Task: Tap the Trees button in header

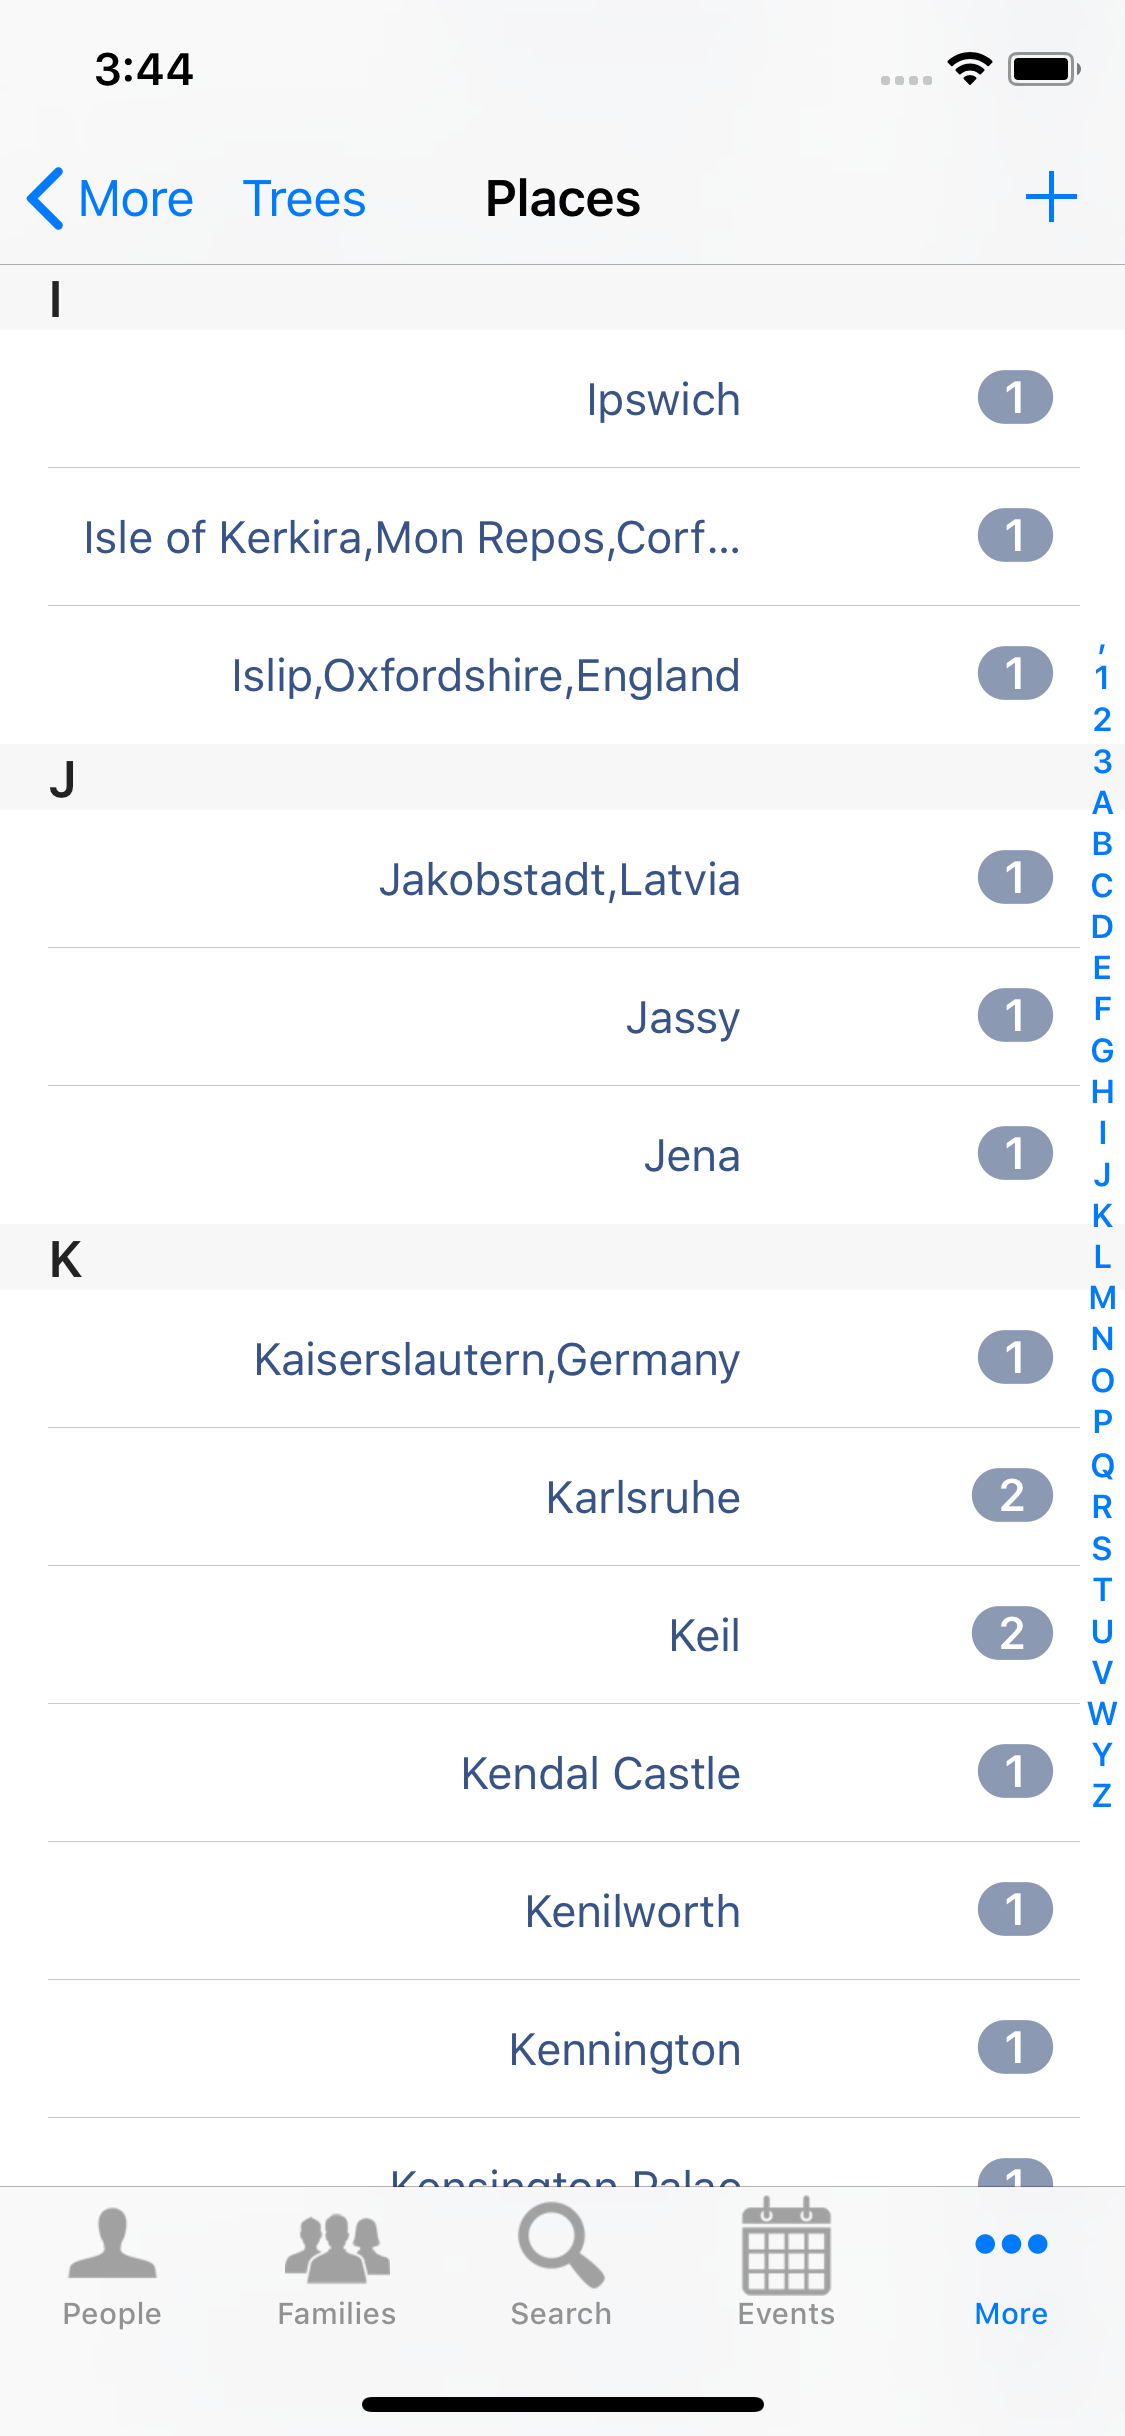Action: point(304,198)
